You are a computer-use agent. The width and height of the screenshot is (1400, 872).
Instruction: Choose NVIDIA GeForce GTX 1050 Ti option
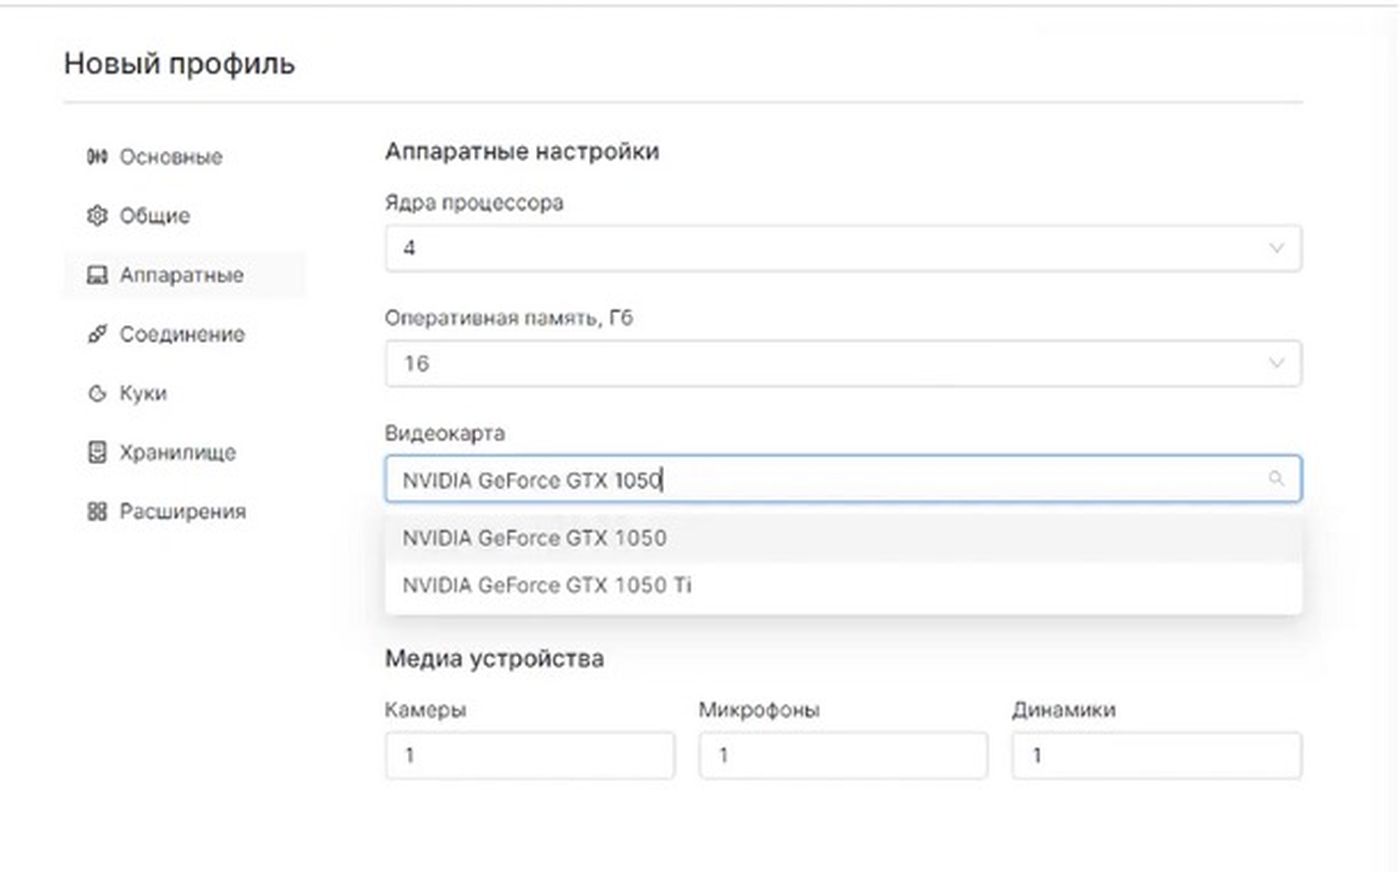pyautogui.click(x=843, y=585)
